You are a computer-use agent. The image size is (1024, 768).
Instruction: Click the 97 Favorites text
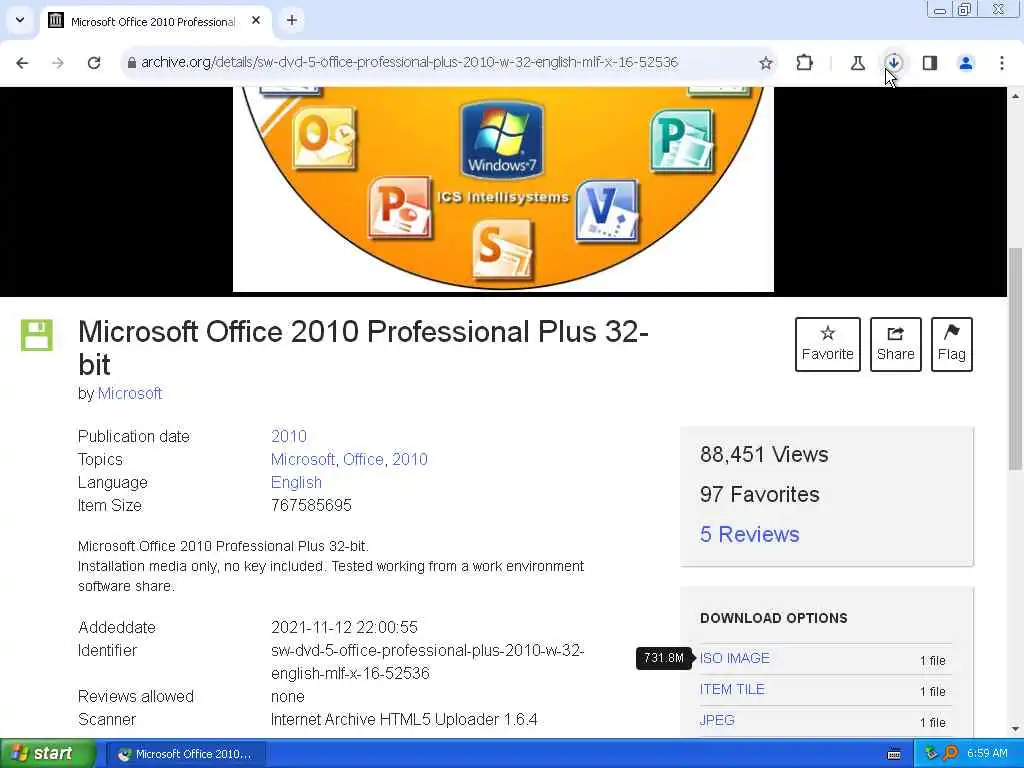pyautogui.click(x=760, y=494)
